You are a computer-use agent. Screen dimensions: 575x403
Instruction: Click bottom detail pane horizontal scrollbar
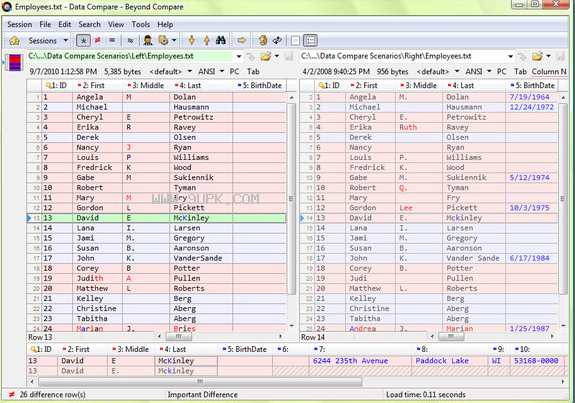[x=200, y=382]
